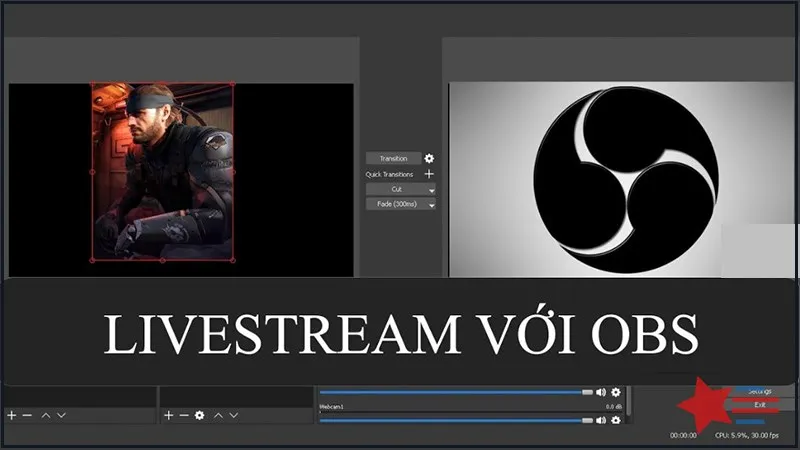Click the OBS logo program output view
This screenshot has width=800, height=450.
pyautogui.click(x=621, y=180)
